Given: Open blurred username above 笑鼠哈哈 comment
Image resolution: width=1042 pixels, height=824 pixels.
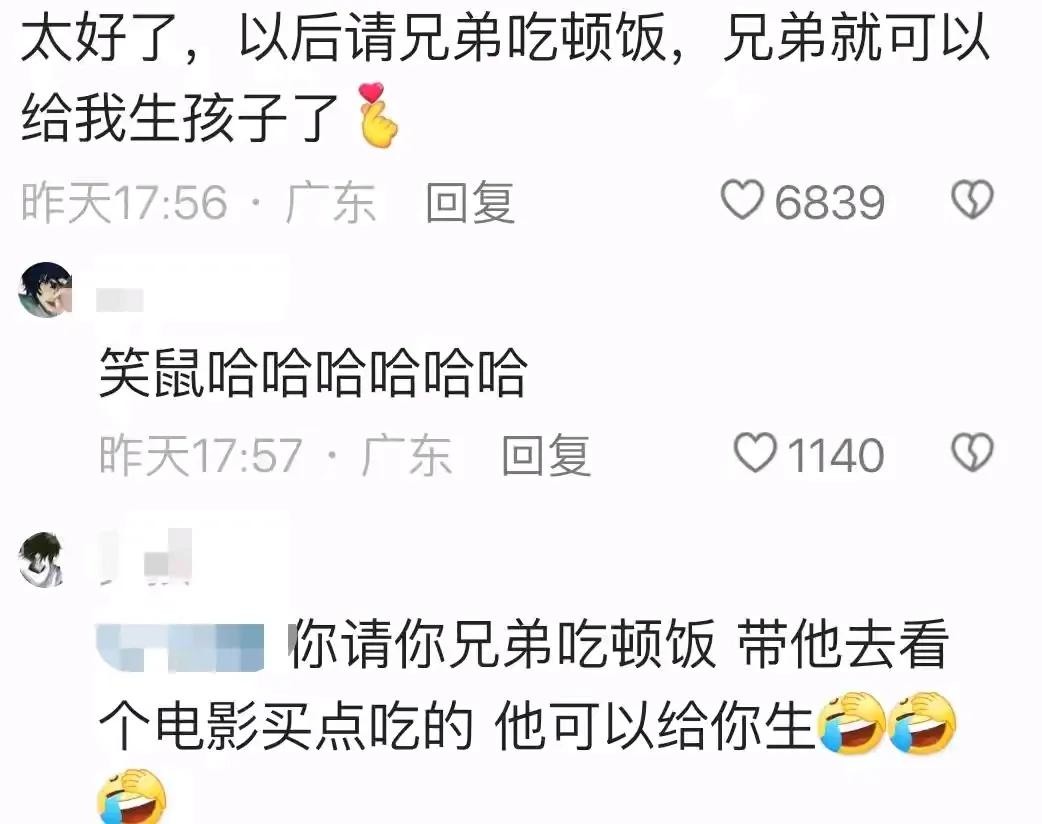Looking at the screenshot, I should click(x=120, y=300).
